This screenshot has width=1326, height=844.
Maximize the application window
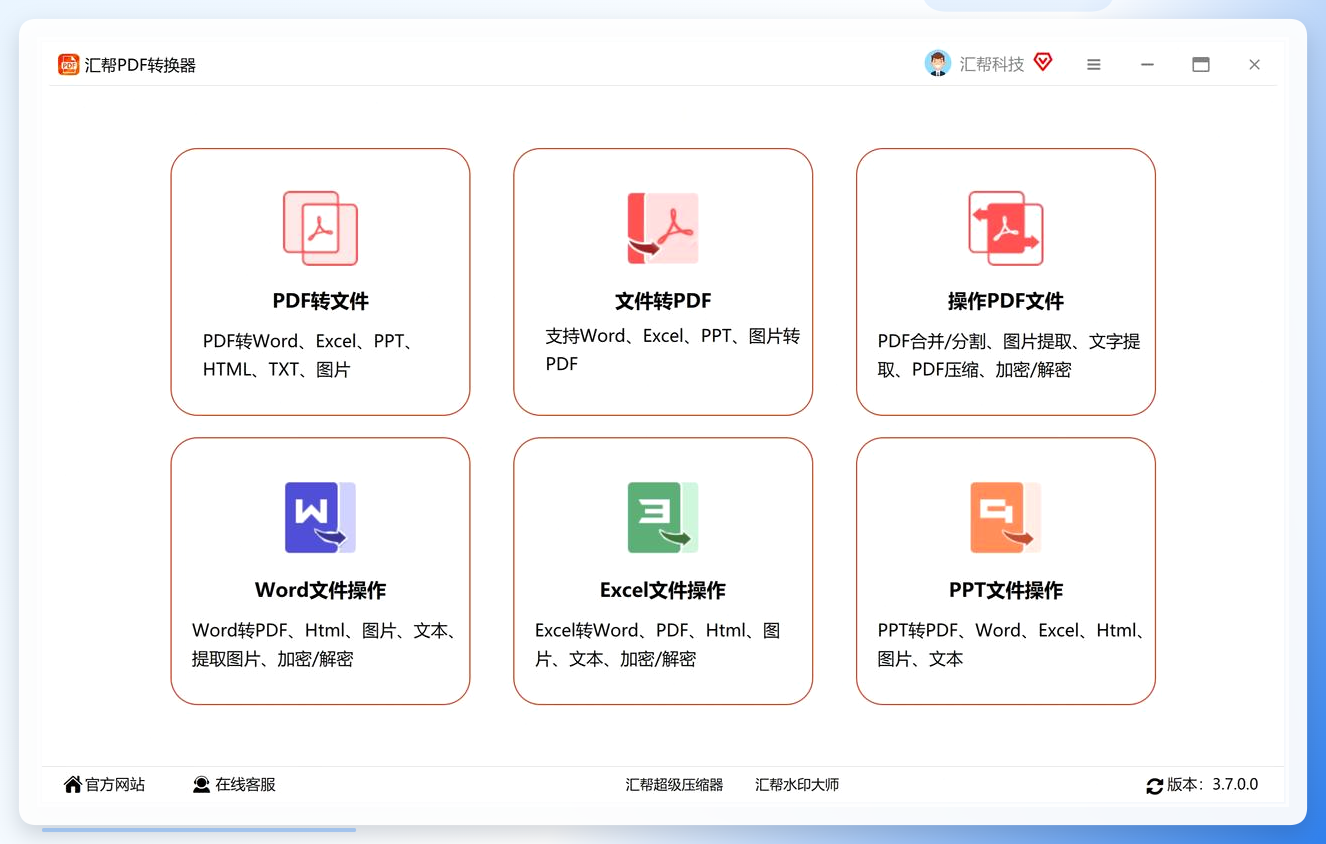point(1201,64)
